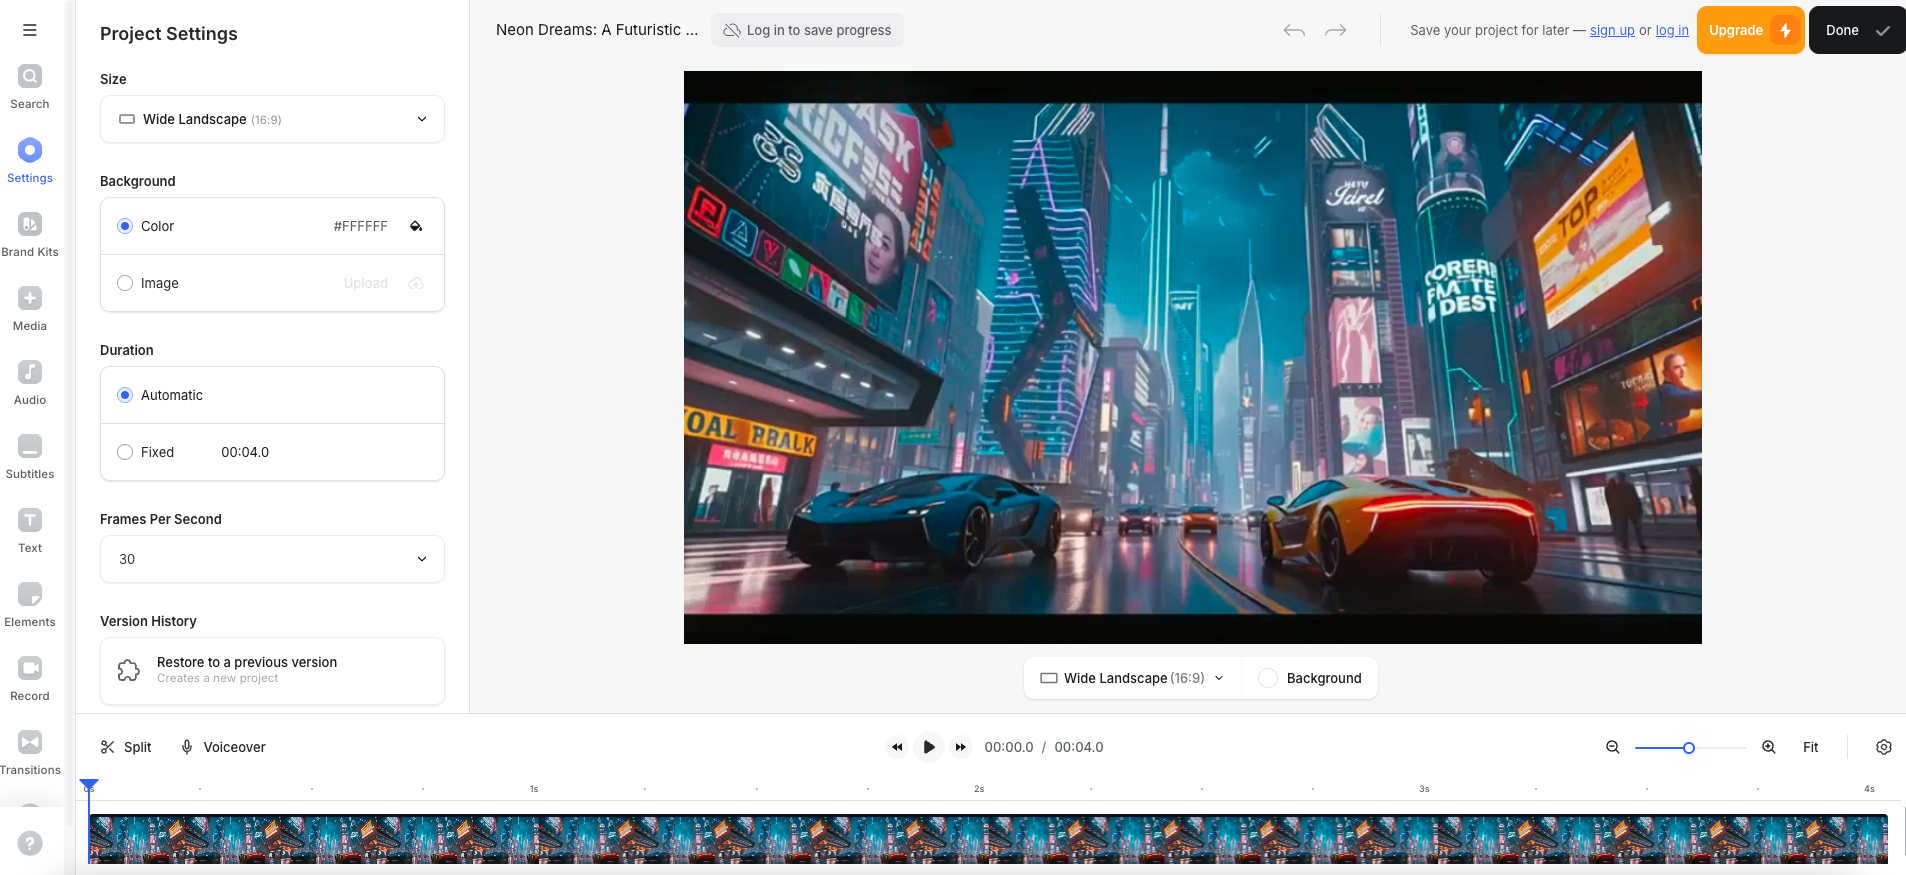
Task: Click the redo arrow icon
Action: click(x=1336, y=30)
